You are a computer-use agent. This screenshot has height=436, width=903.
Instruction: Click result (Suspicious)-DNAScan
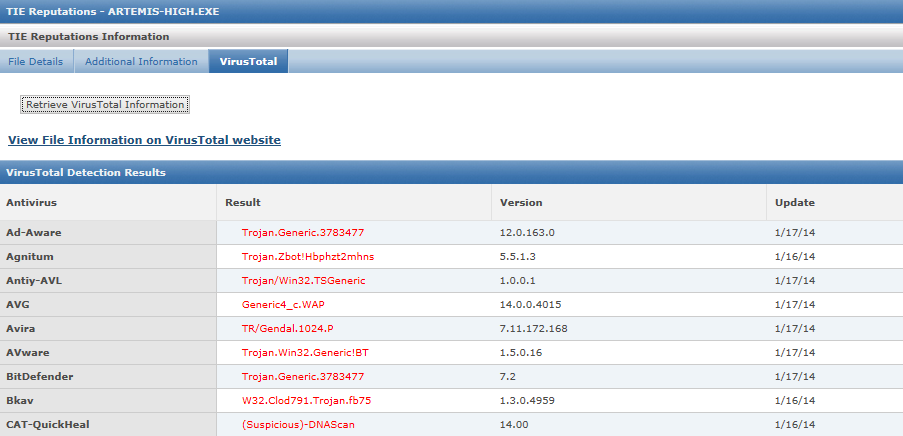(x=298, y=425)
